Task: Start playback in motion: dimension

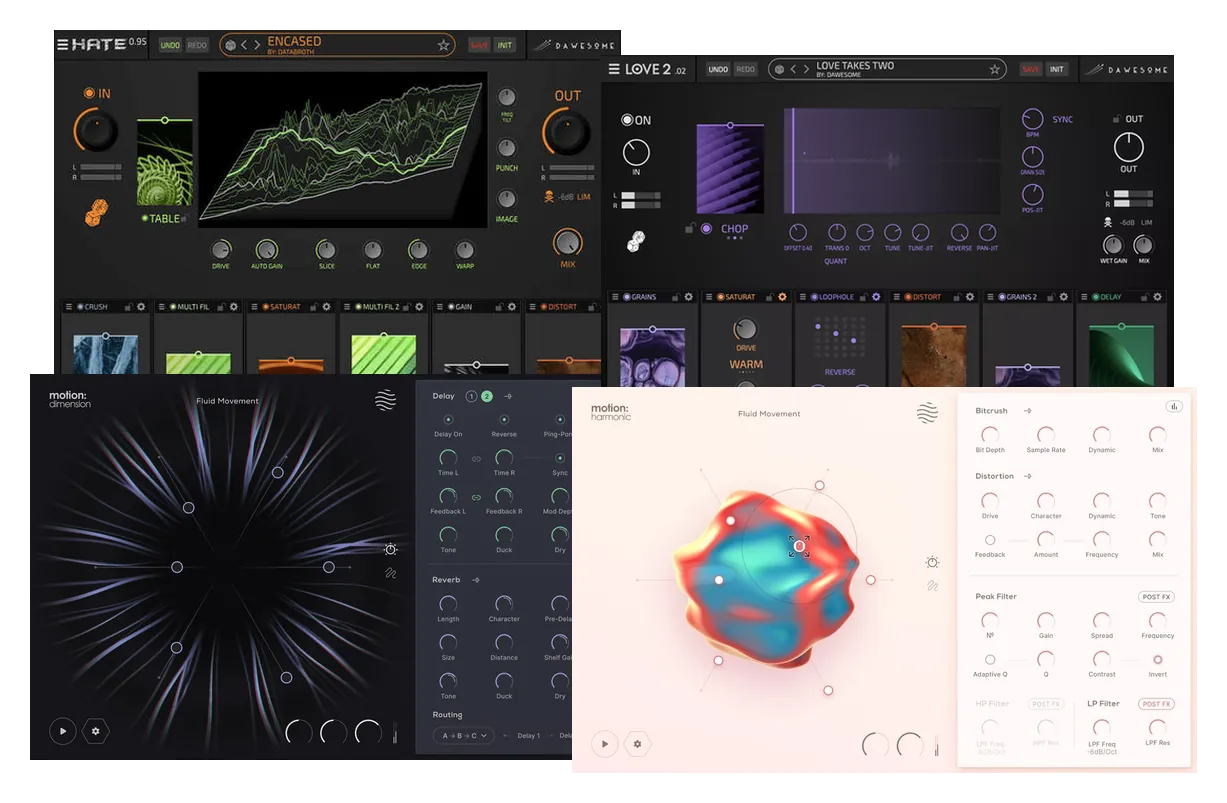Action: tap(62, 731)
